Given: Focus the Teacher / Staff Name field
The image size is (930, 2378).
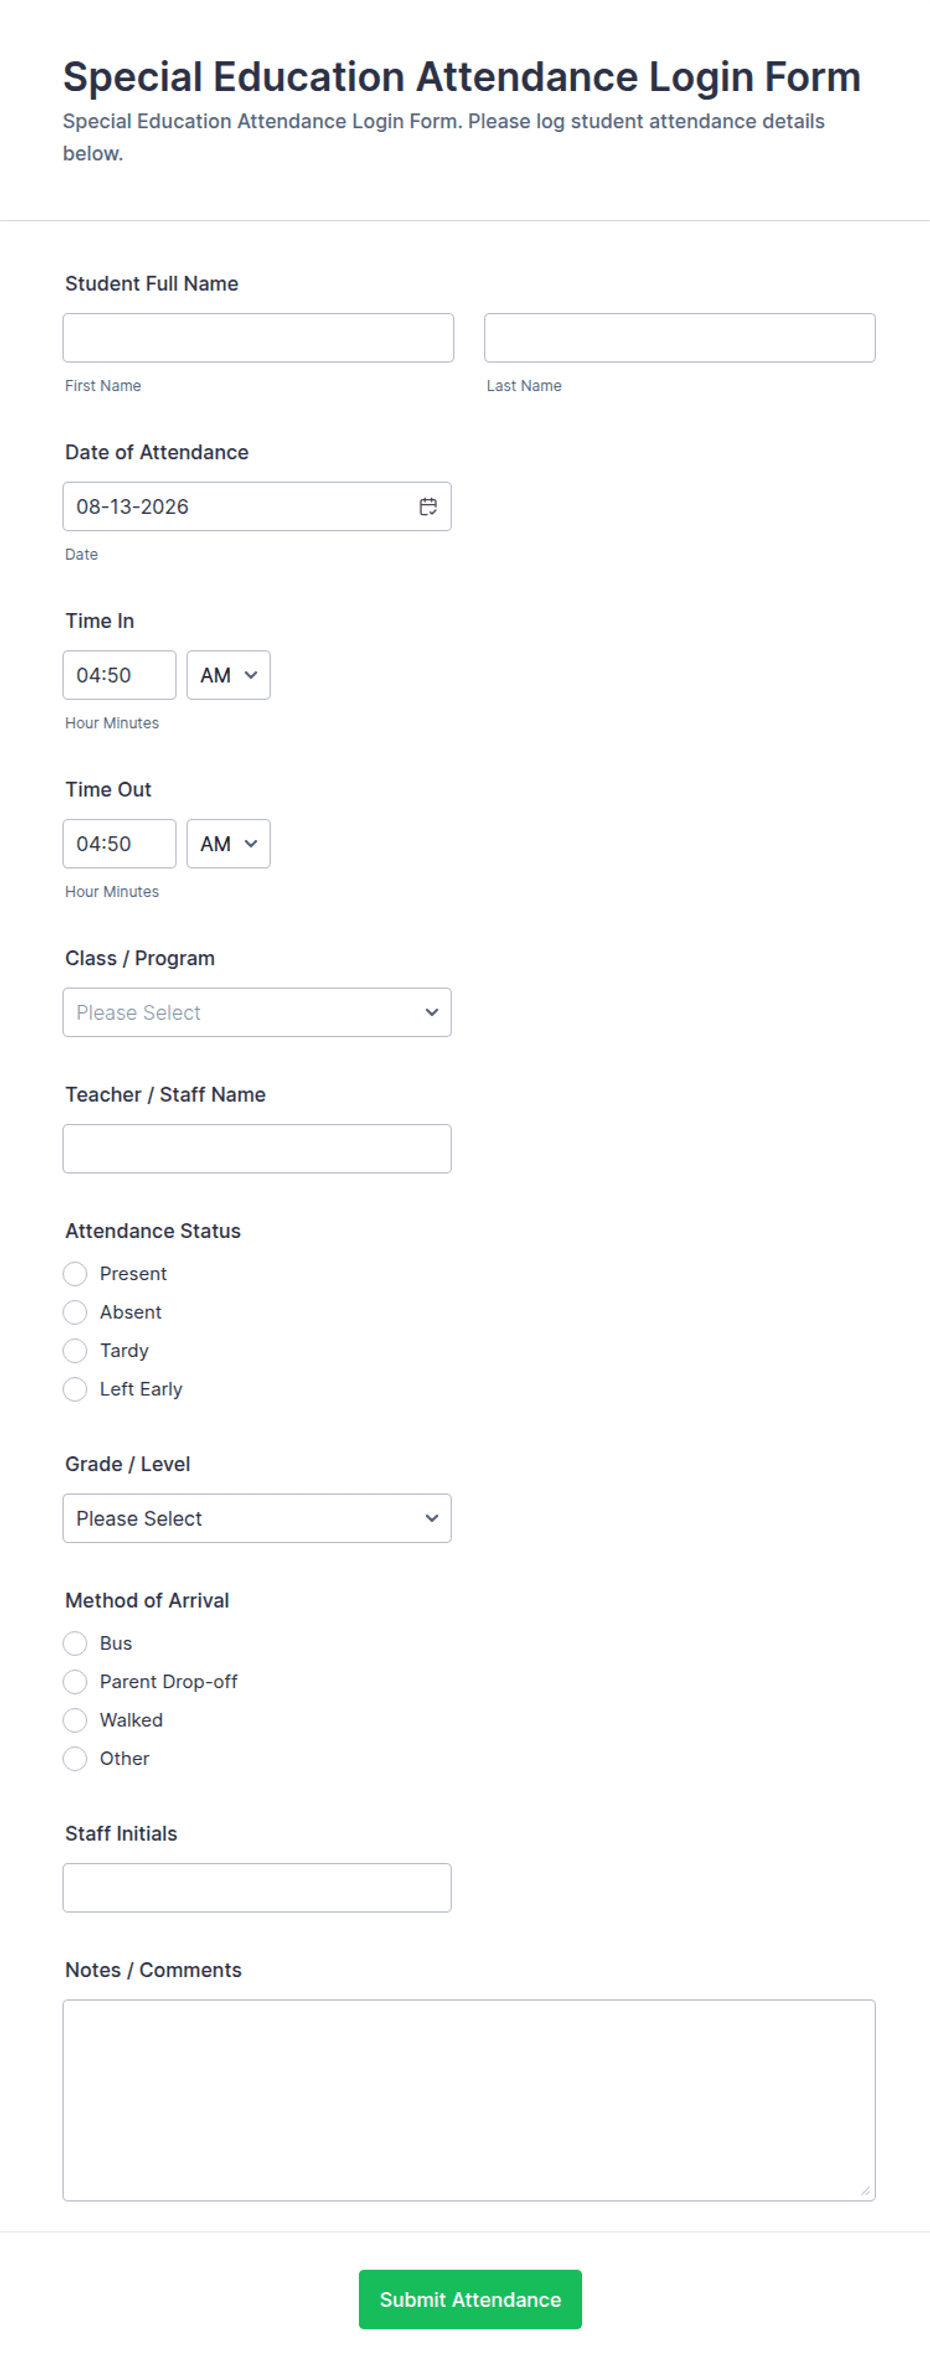Looking at the screenshot, I should [257, 1149].
